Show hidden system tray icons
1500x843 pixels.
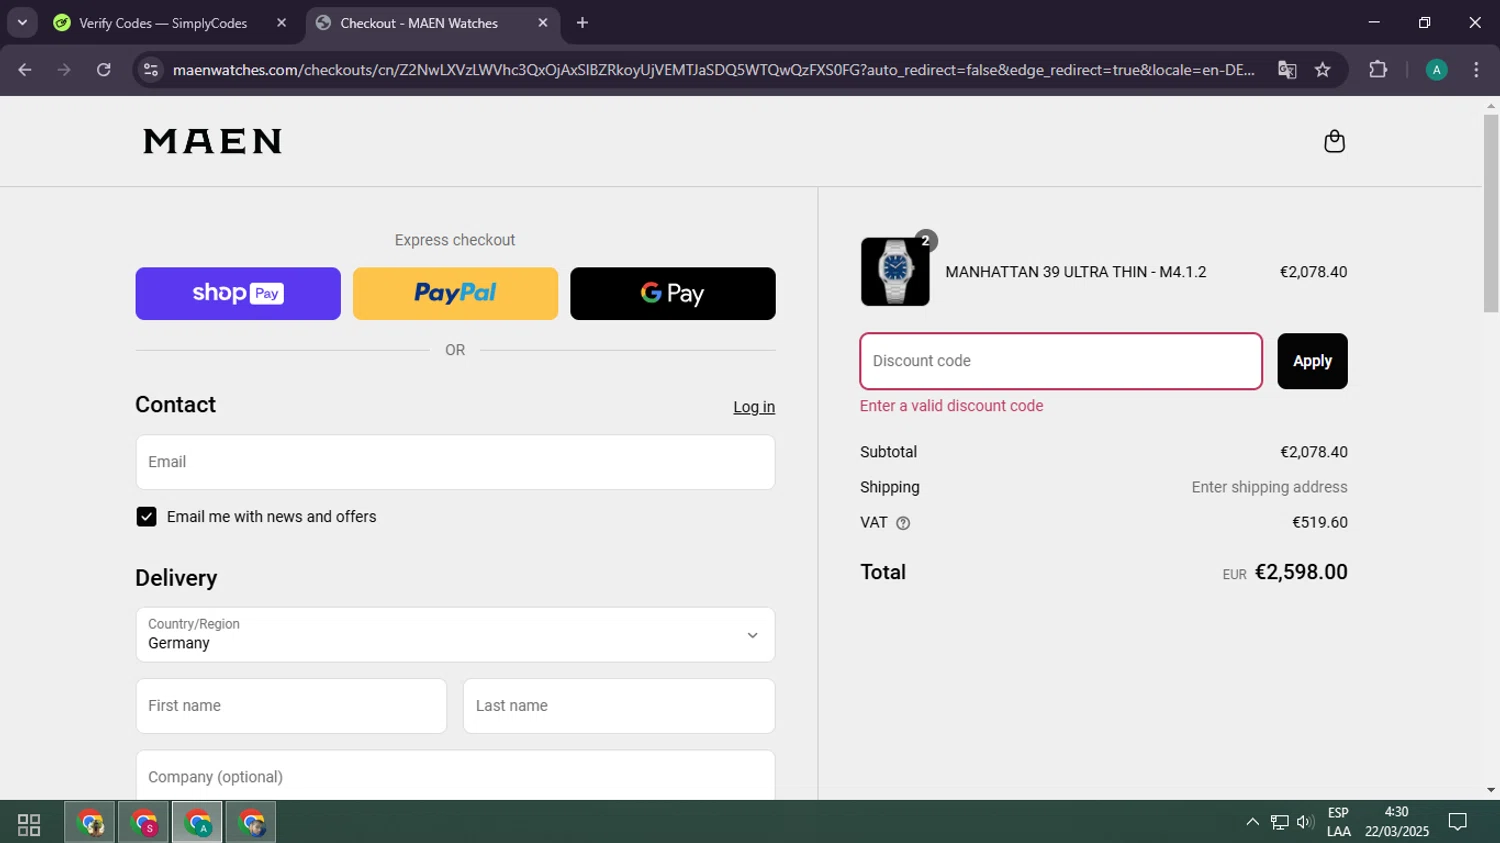pos(1252,822)
